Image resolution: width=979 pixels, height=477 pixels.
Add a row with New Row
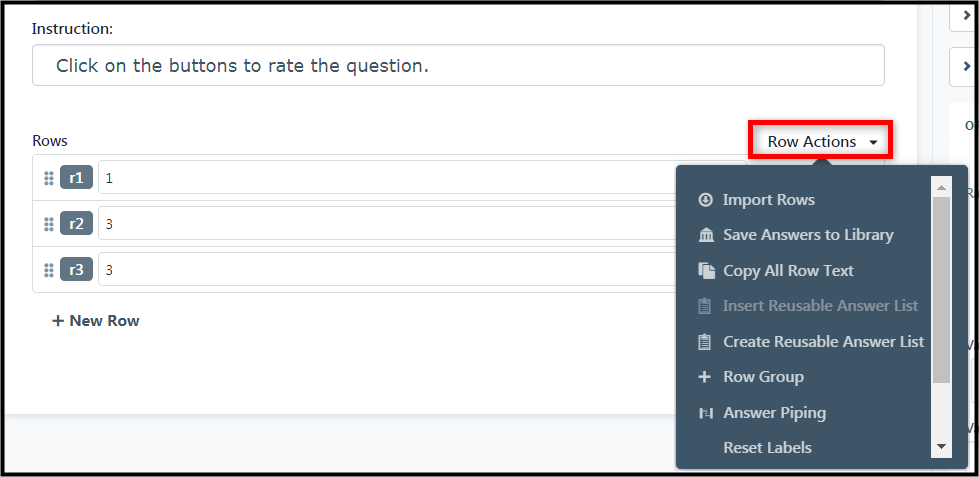click(96, 321)
